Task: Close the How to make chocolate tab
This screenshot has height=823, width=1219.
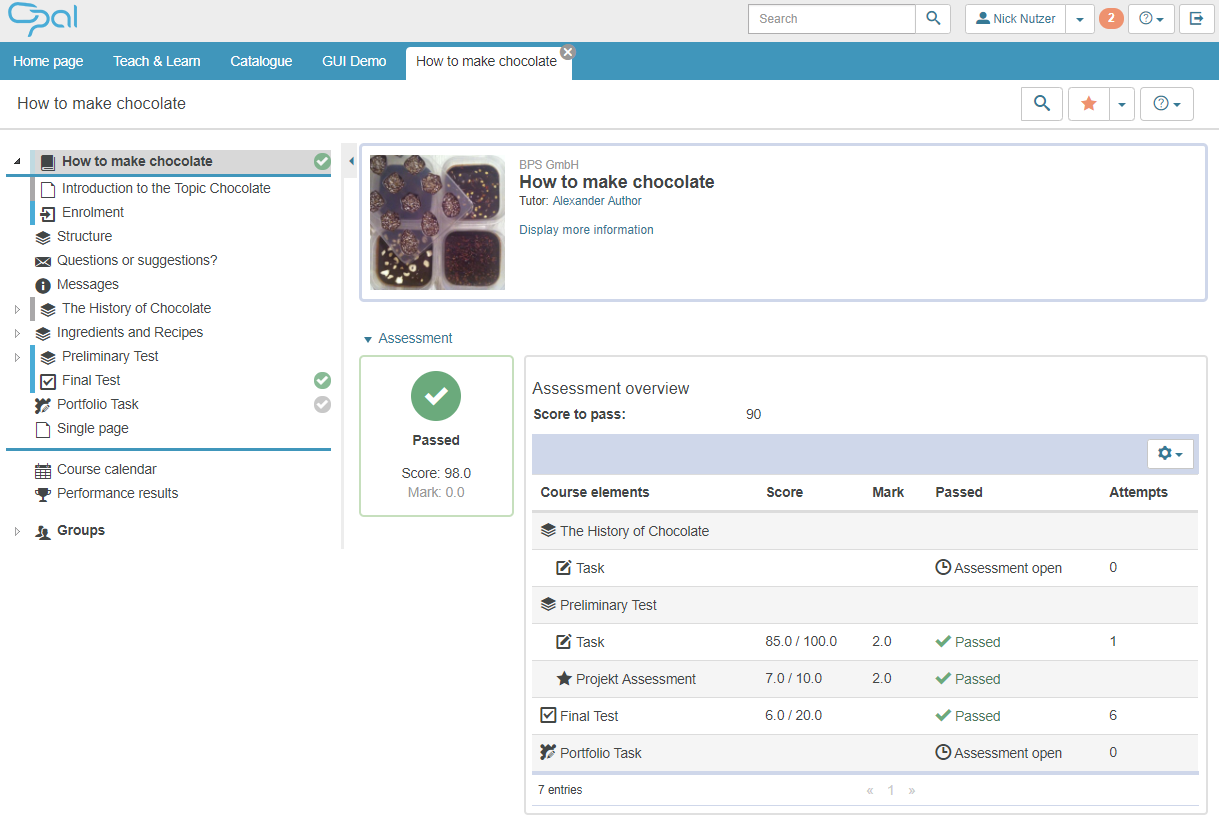Action: pos(567,52)
